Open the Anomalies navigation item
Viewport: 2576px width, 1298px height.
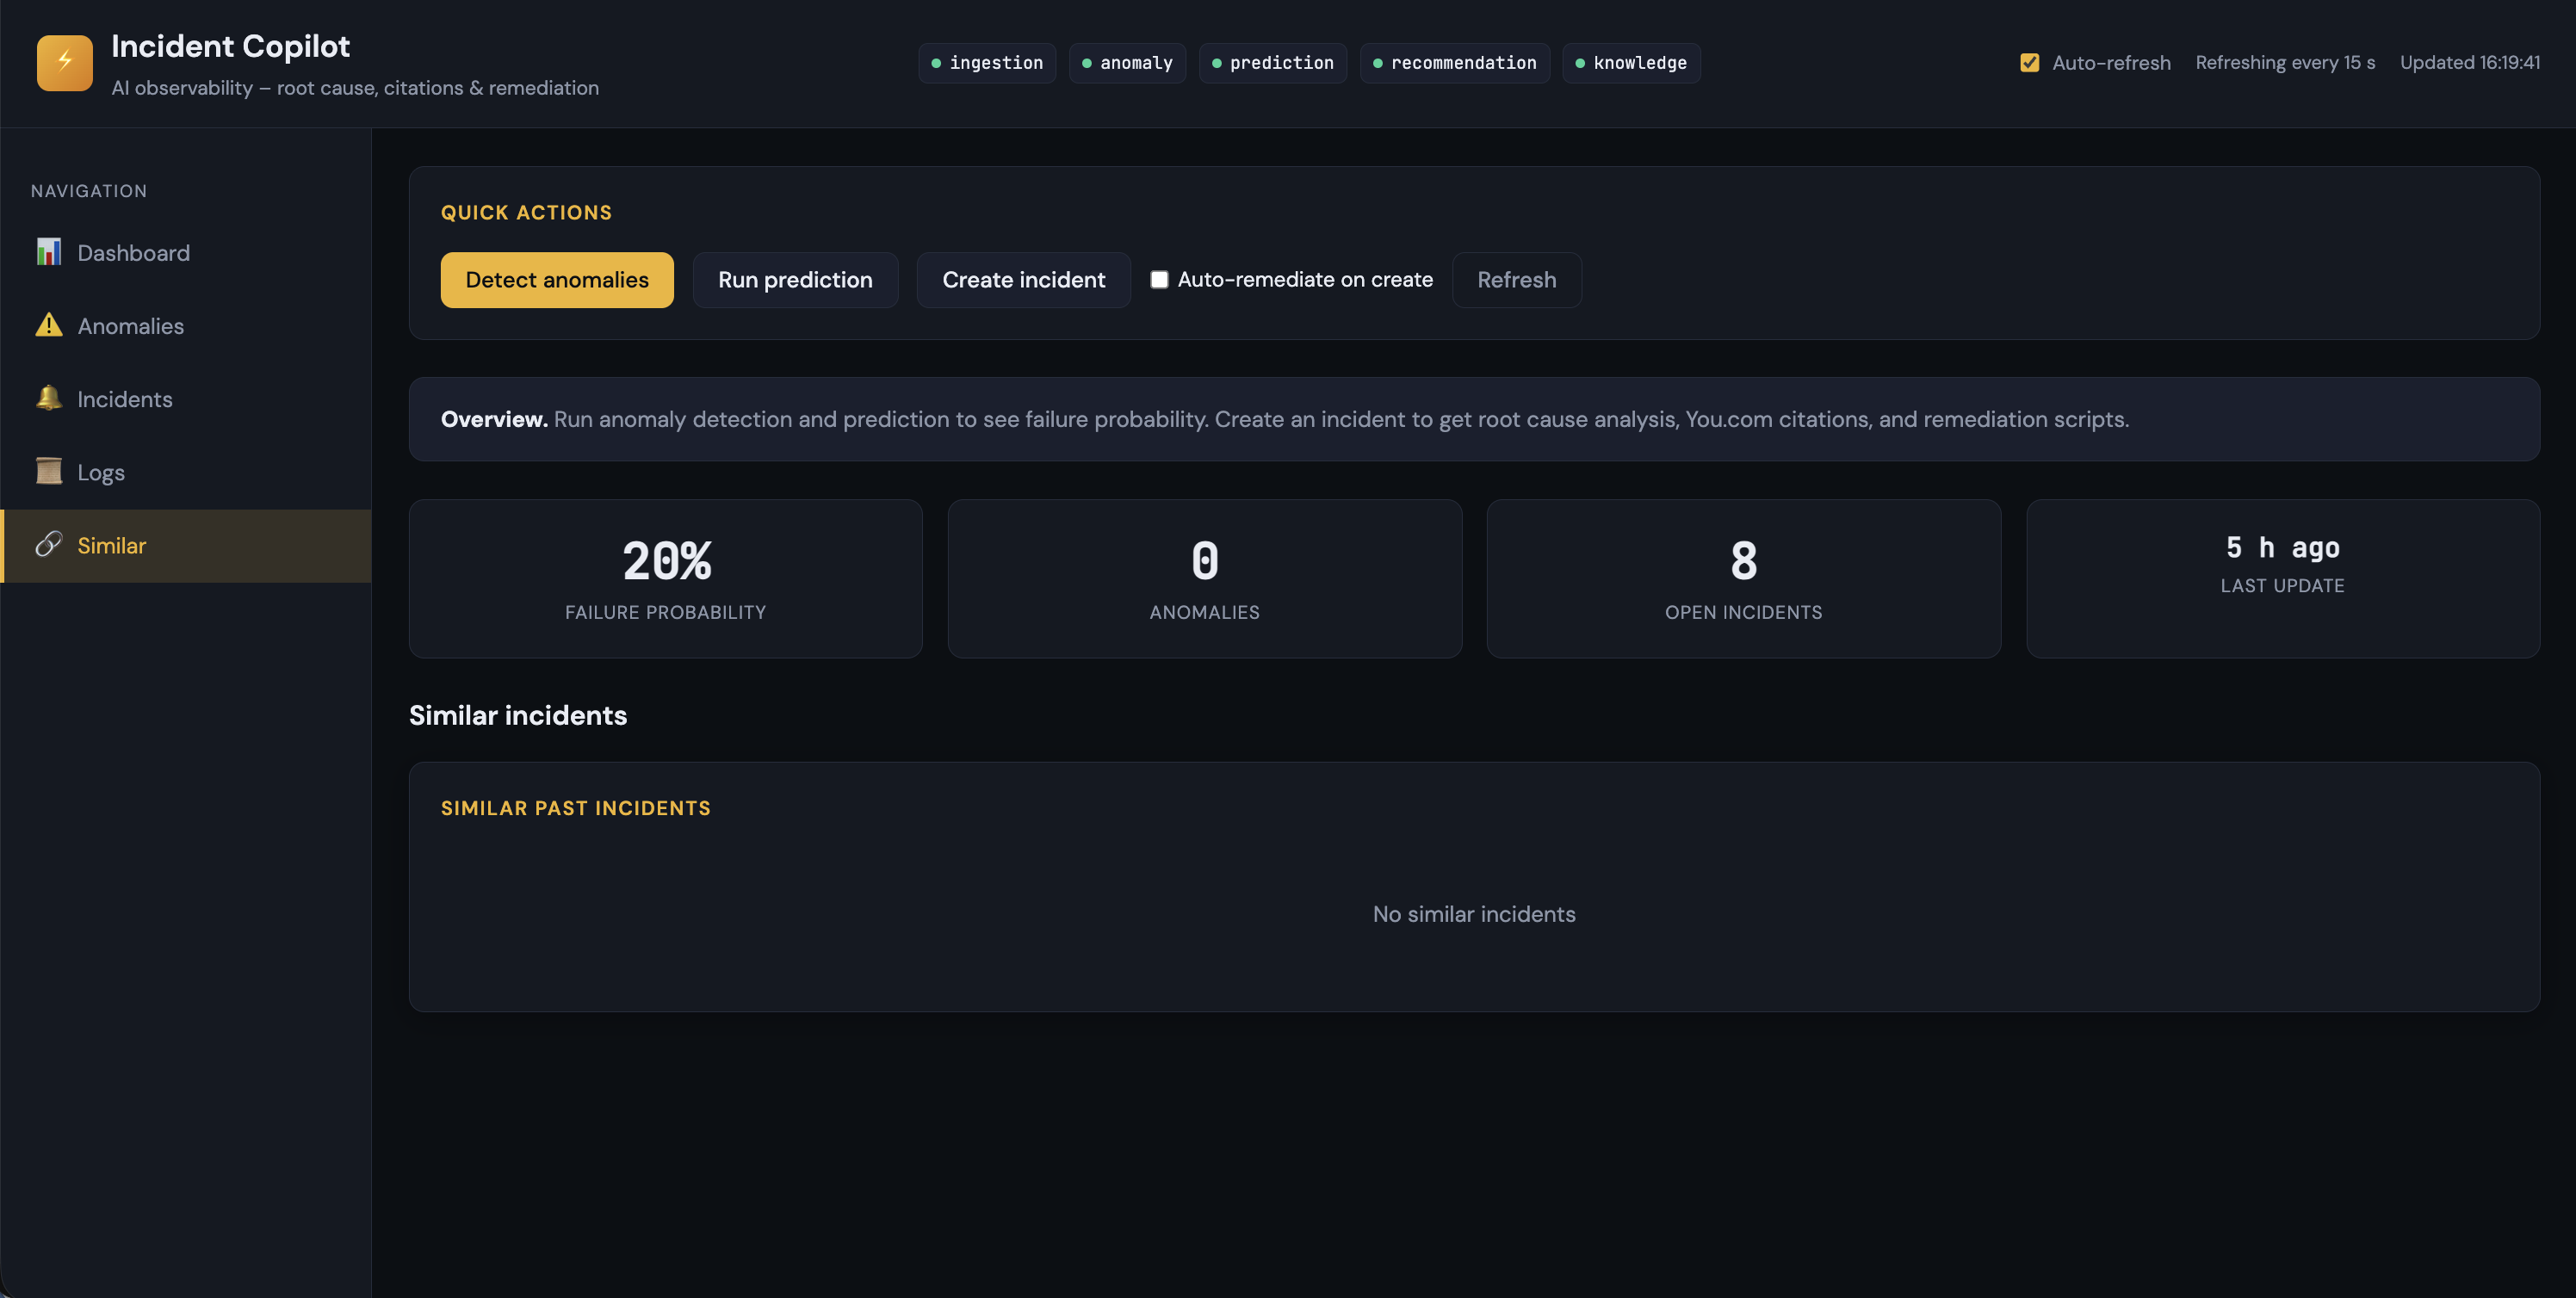click(x=130, y=326)
